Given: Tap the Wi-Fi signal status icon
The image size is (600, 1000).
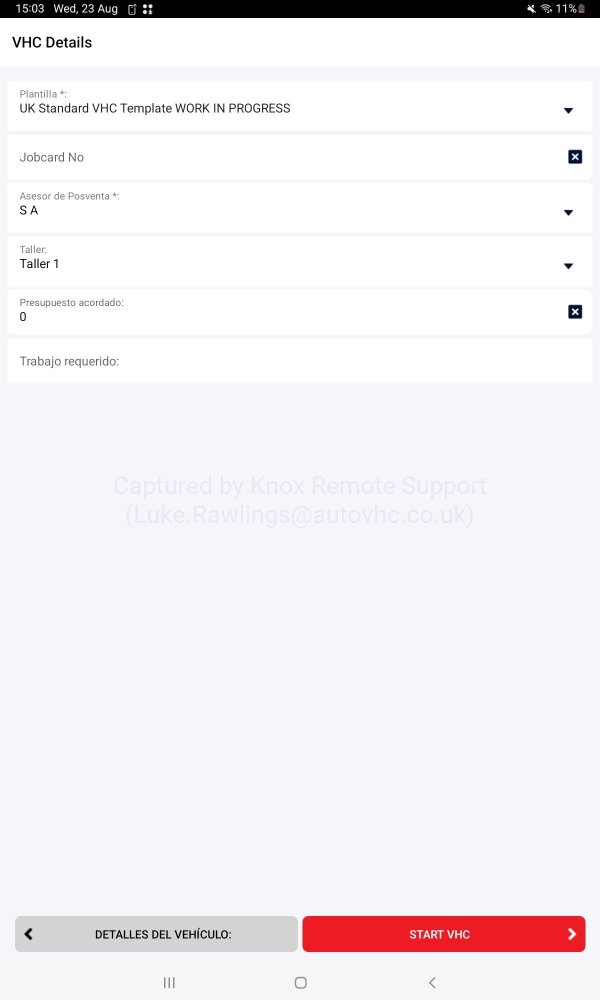Looking at the screenshot, I should (546, 9).
